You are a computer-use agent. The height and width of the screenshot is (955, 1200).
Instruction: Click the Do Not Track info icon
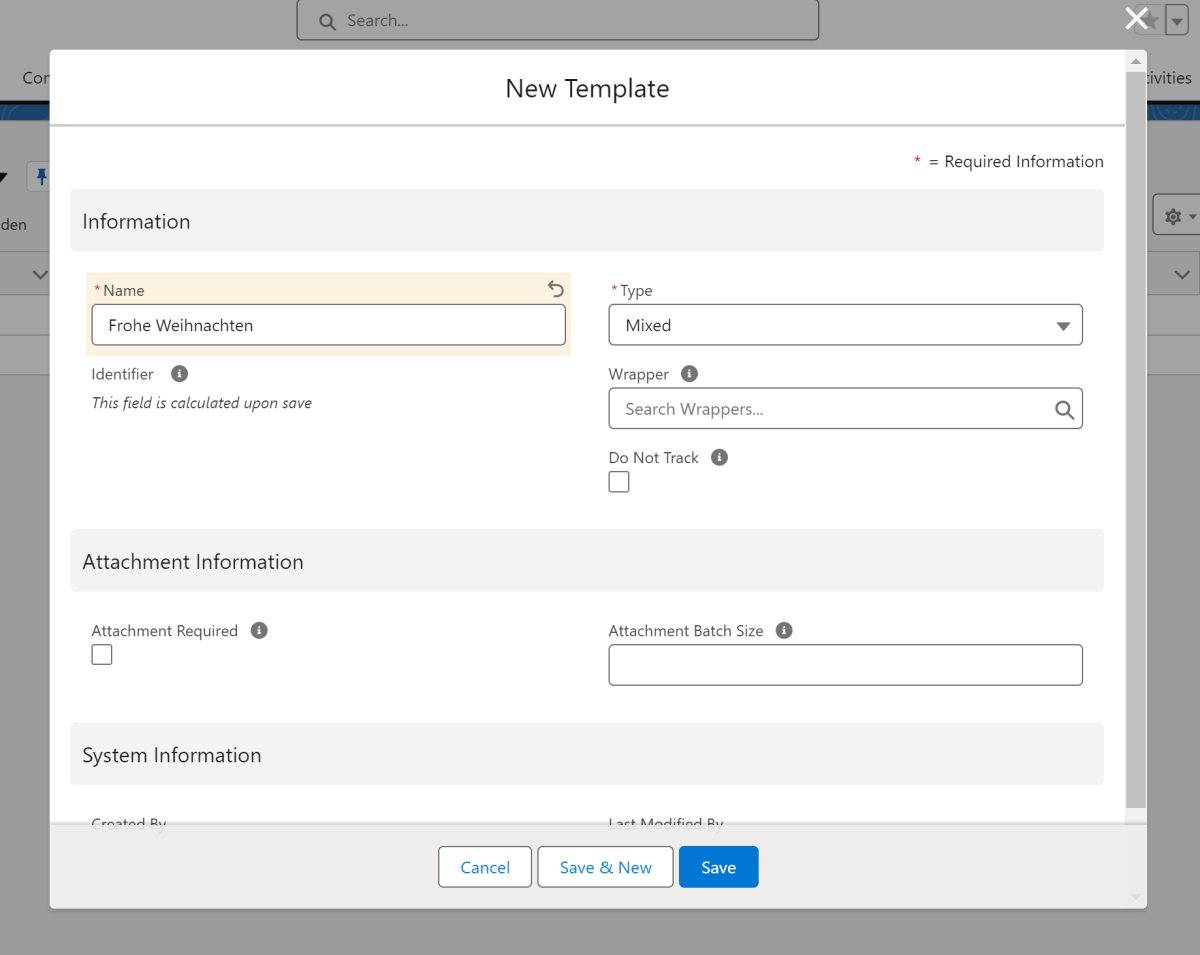click(719, 457)
